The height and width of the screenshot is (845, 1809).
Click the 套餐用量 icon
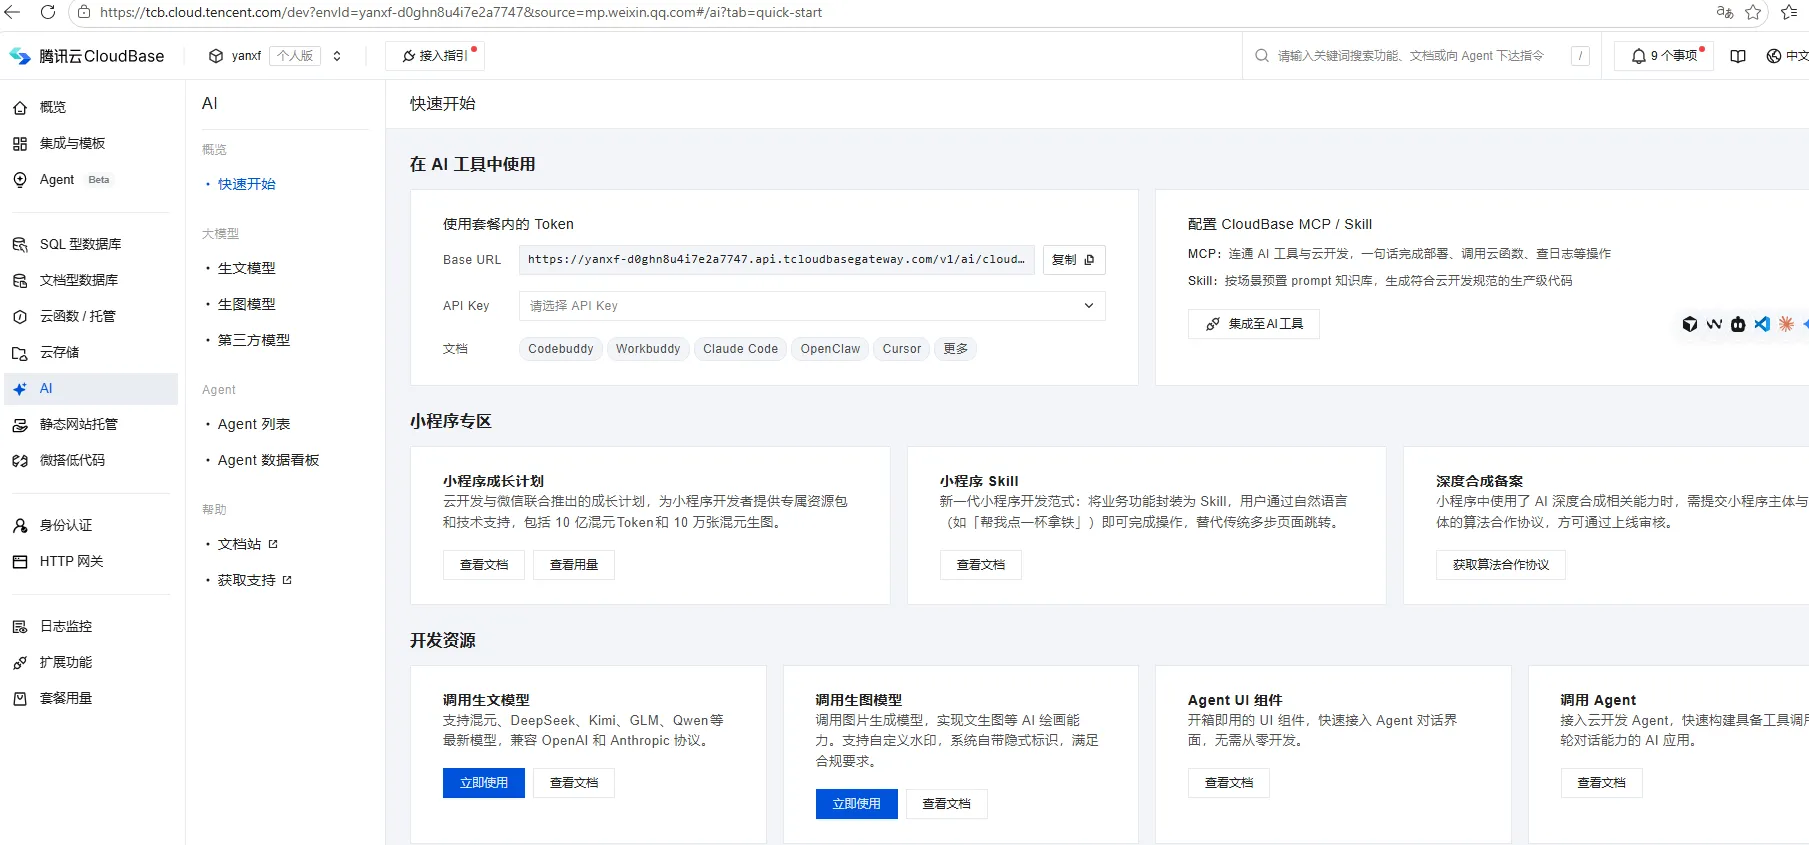coord(20,699)
